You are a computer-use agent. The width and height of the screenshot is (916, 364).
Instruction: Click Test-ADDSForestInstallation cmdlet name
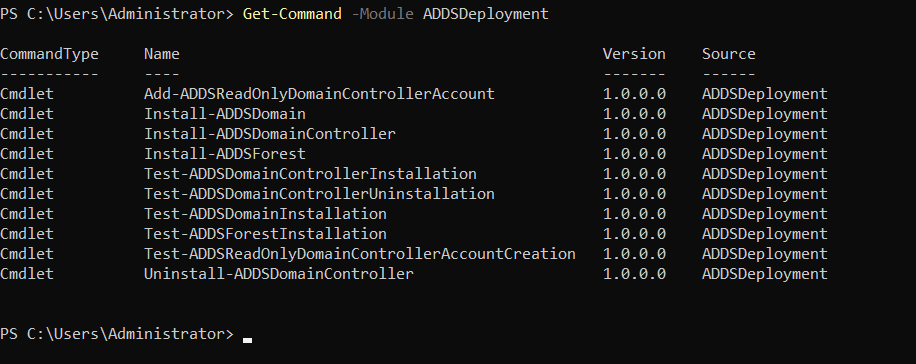click(265, 234)
